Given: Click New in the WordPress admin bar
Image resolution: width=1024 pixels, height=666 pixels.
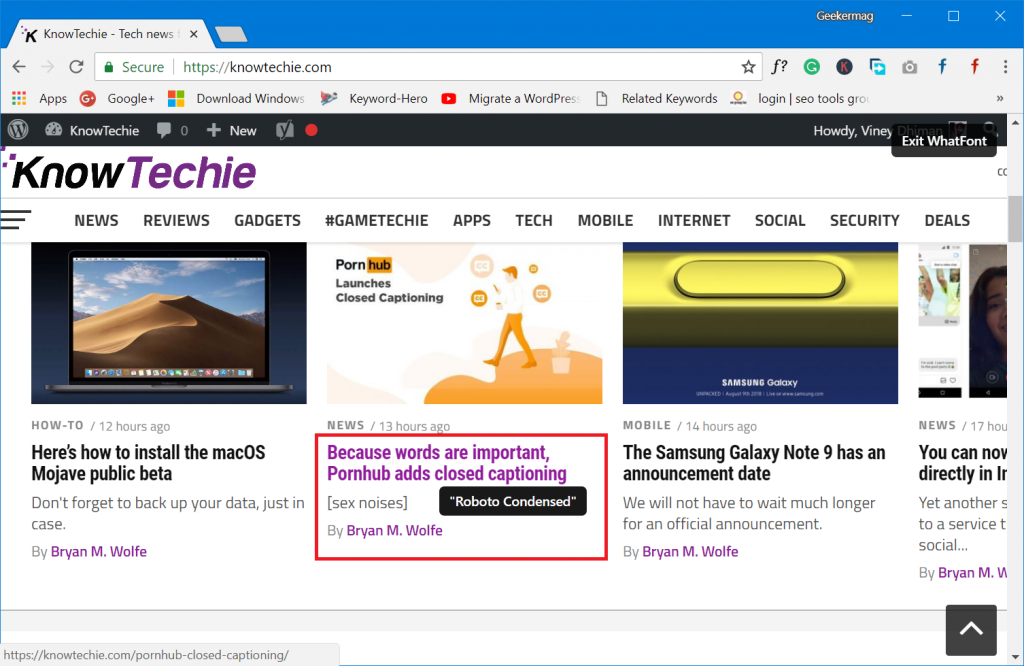Looking at the screenshot, I should [231, 131].
